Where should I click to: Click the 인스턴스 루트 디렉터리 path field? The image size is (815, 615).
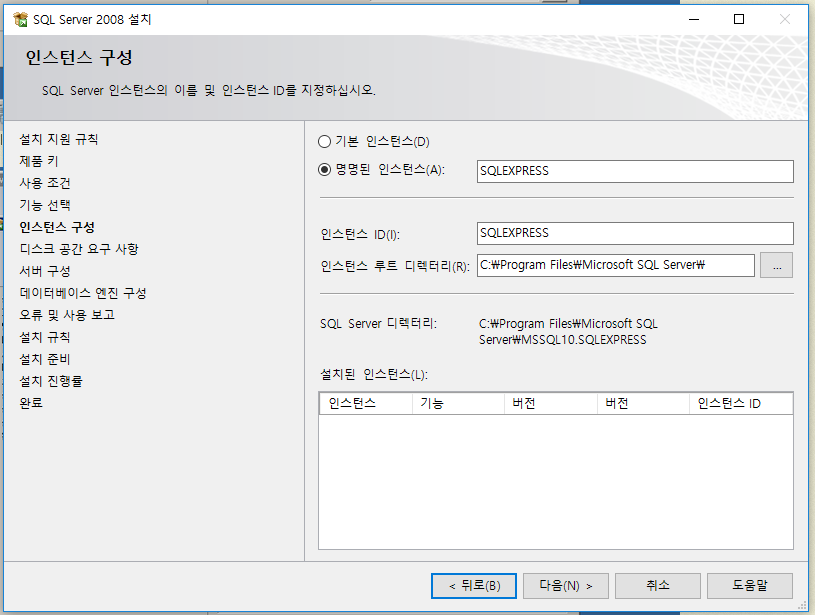point(615,265)
